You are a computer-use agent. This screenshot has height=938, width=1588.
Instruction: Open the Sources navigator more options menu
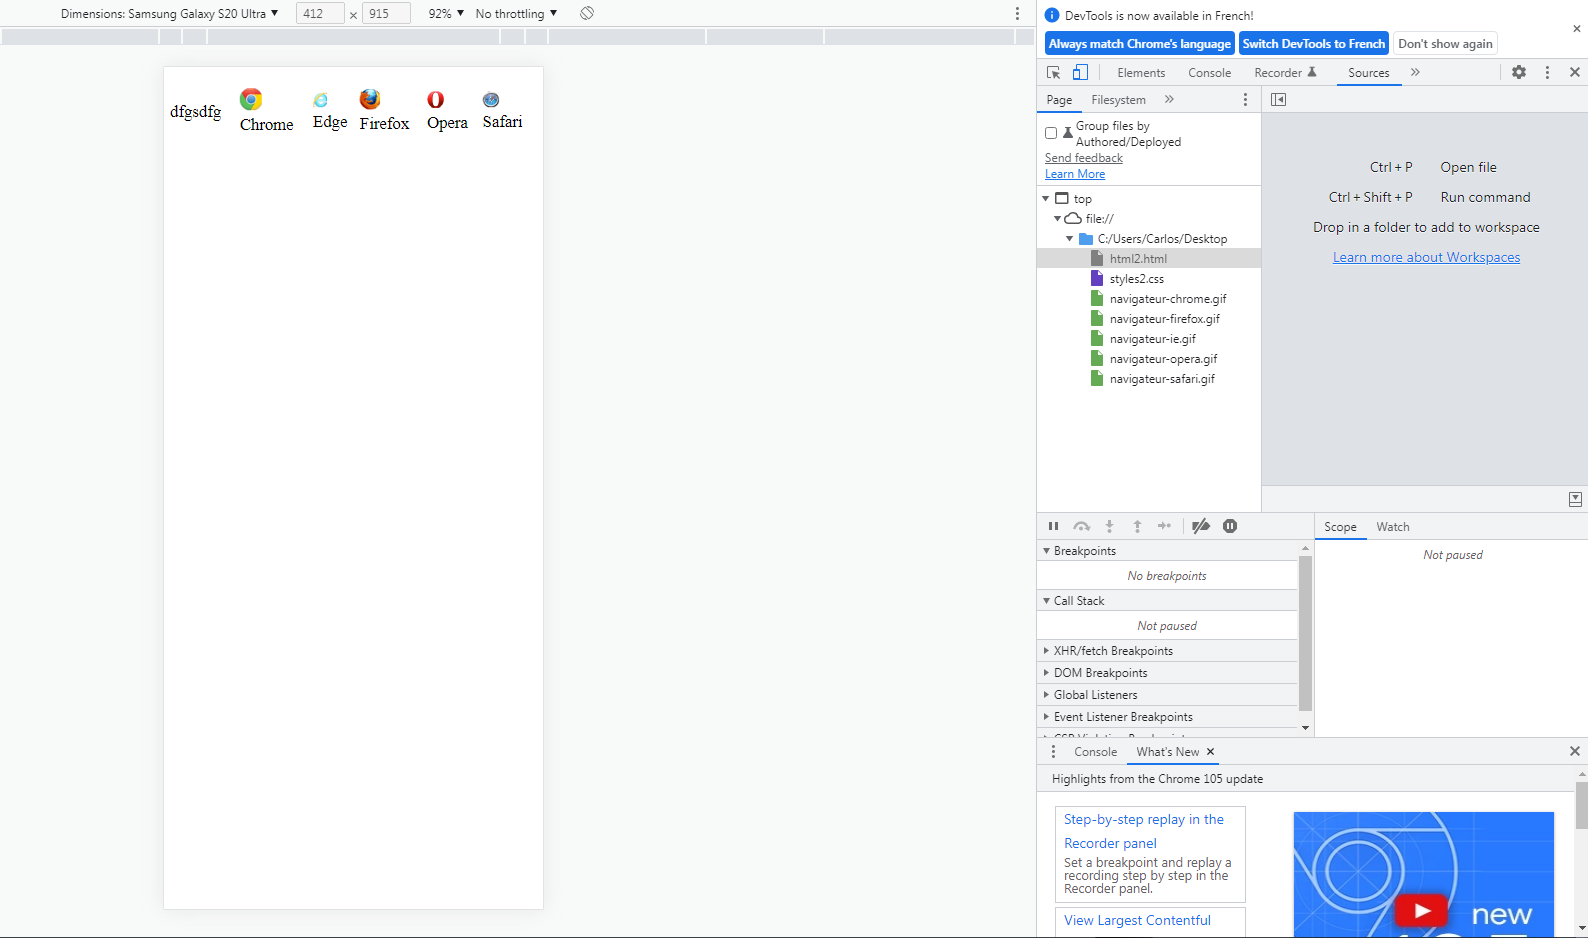click(x=1245, y=99)
